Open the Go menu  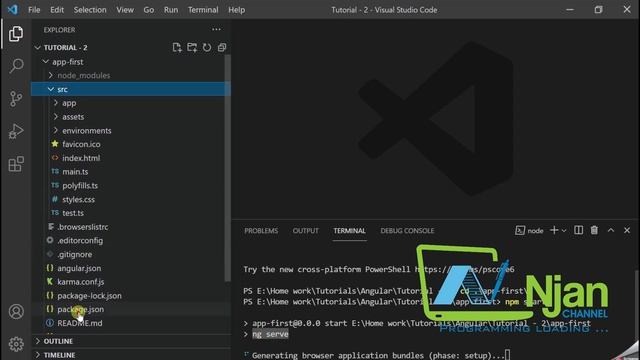[x=149, y=10]
